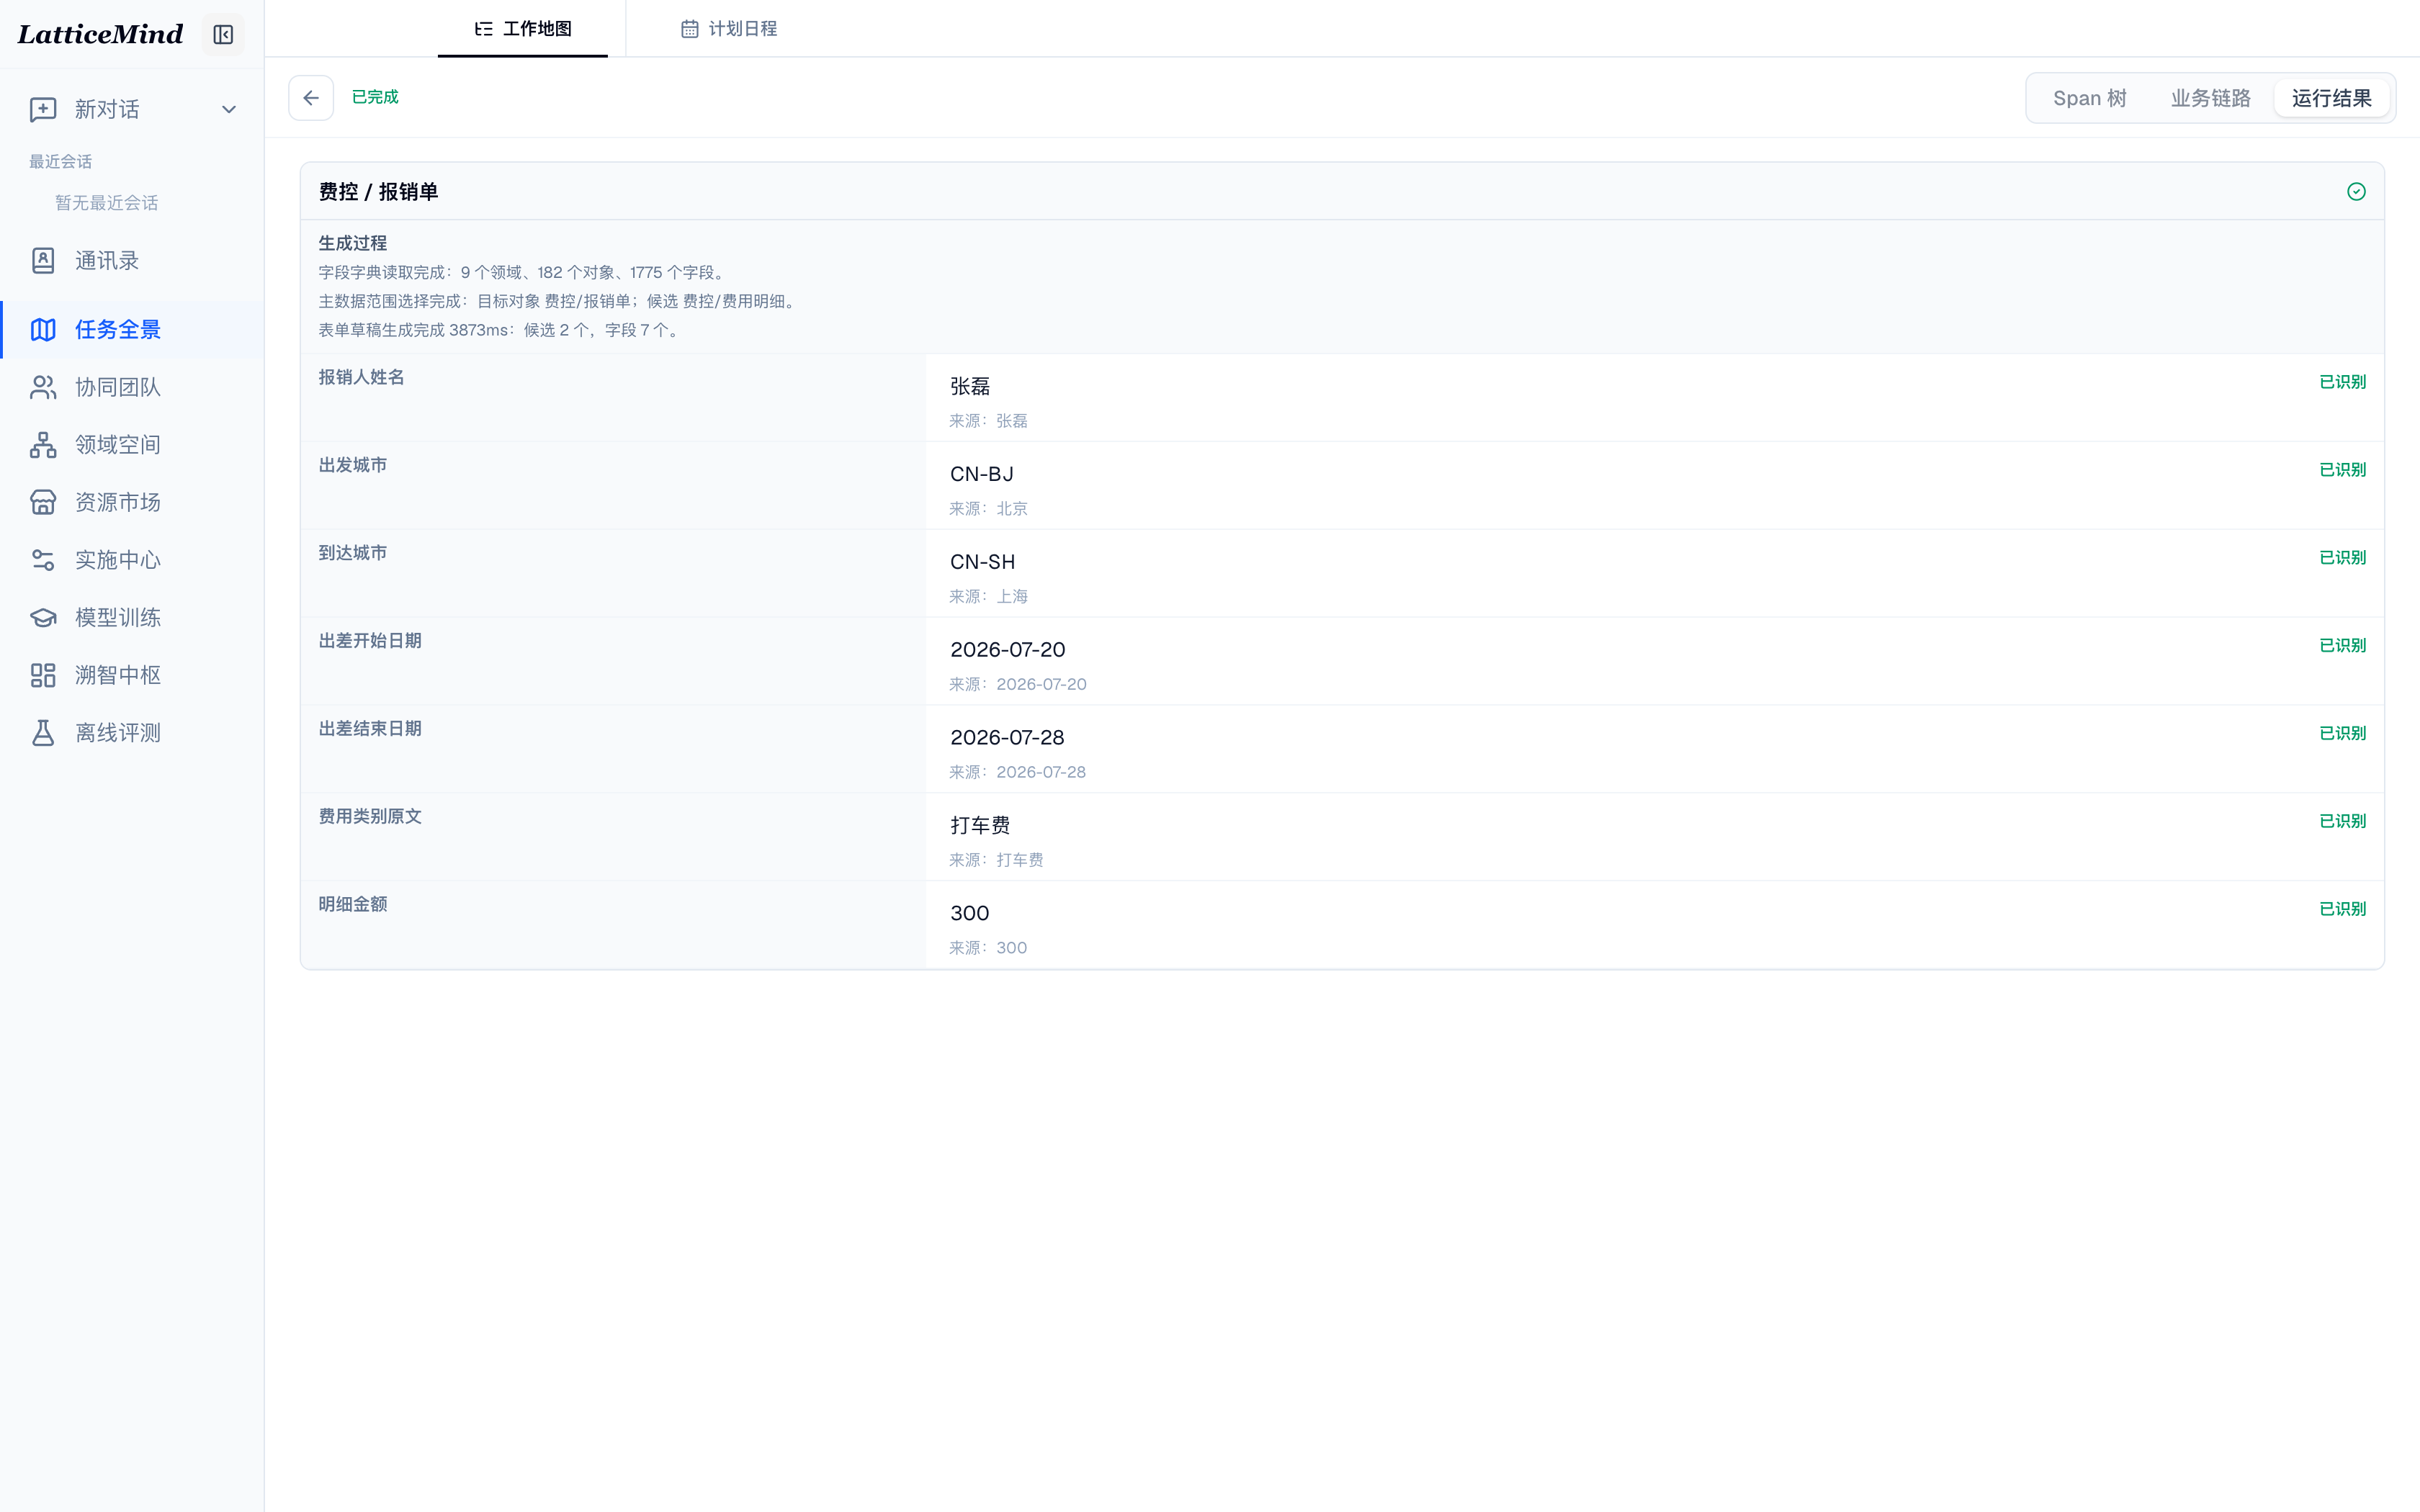Click 字段字典读取完成 log line
Viewport: 2420px width, 1512px height.
pos(523,272)
